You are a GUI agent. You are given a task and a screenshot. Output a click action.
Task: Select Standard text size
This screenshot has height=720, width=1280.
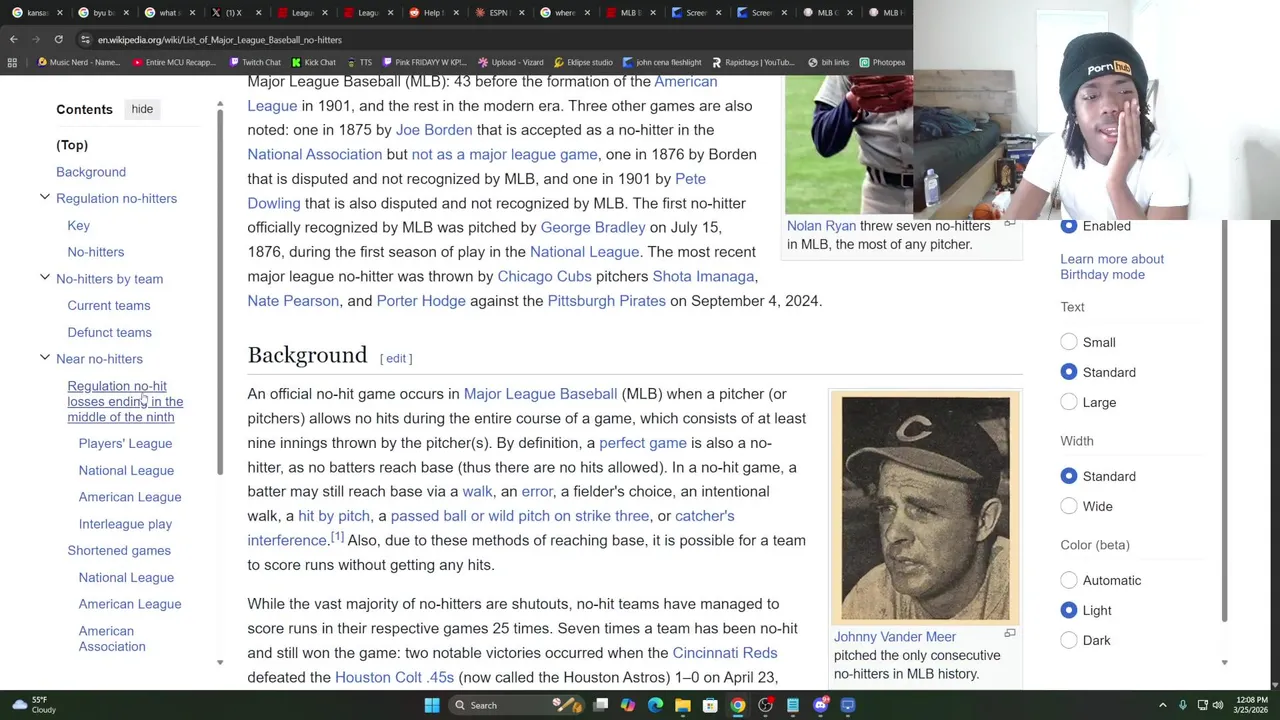[x=1069, y=372]
